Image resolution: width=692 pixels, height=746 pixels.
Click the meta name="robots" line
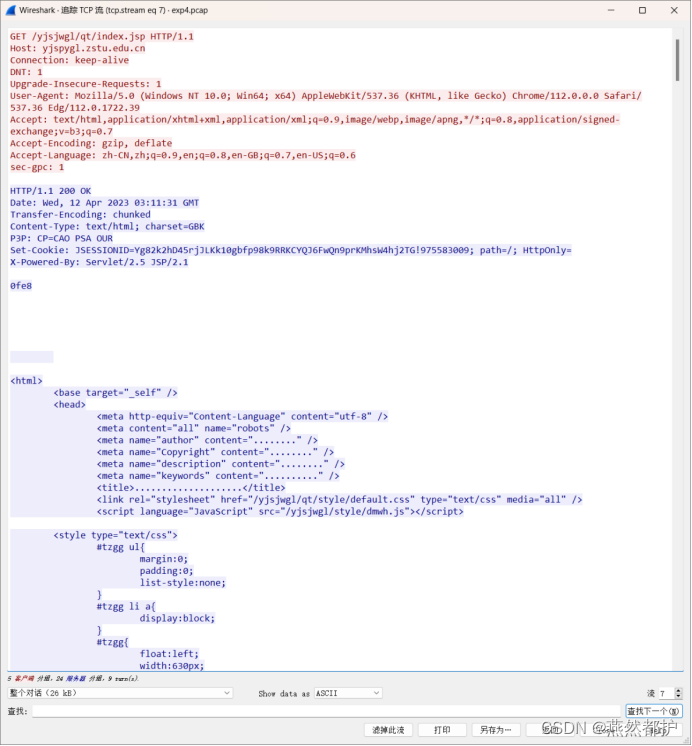click(193, 428)
